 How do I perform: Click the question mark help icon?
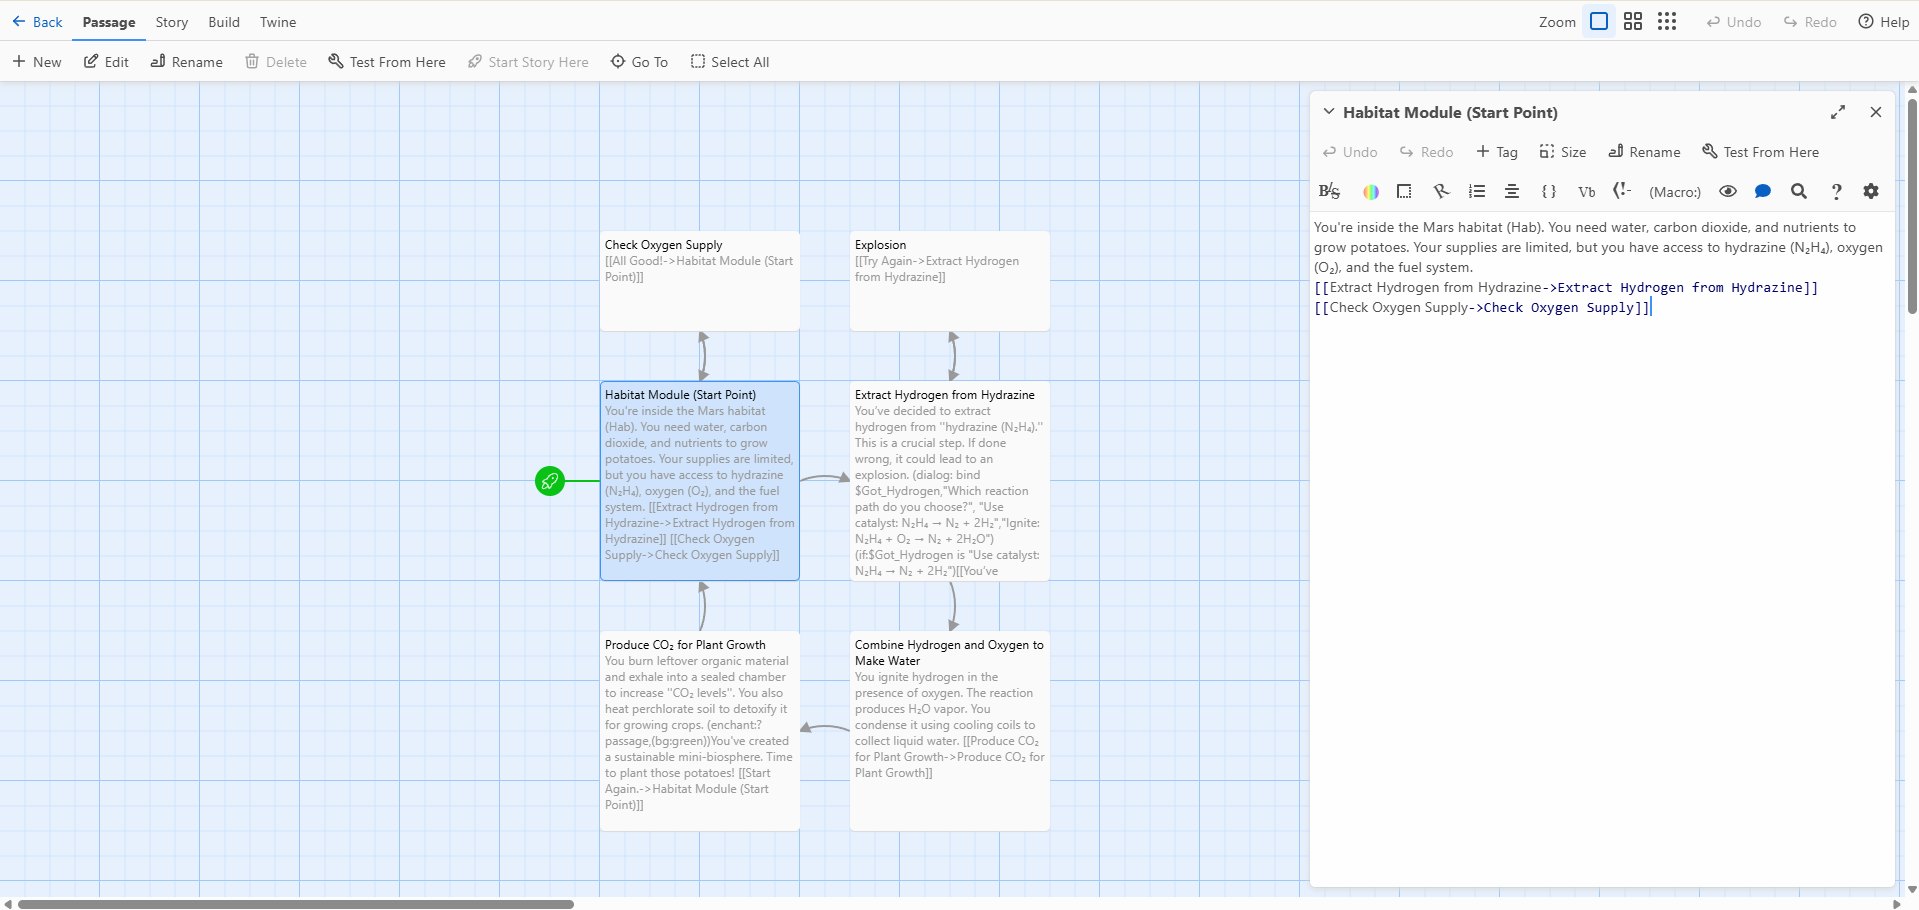pos(1835,192)
